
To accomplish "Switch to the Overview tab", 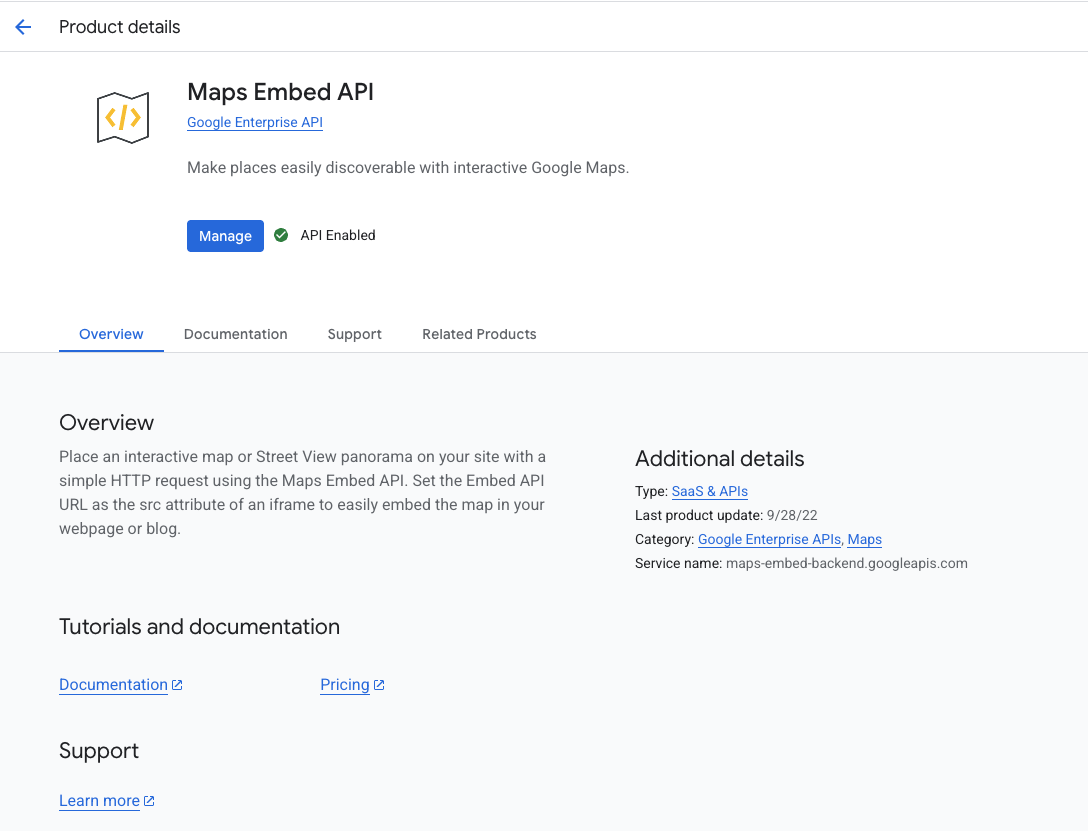I will tap(111, 334).
